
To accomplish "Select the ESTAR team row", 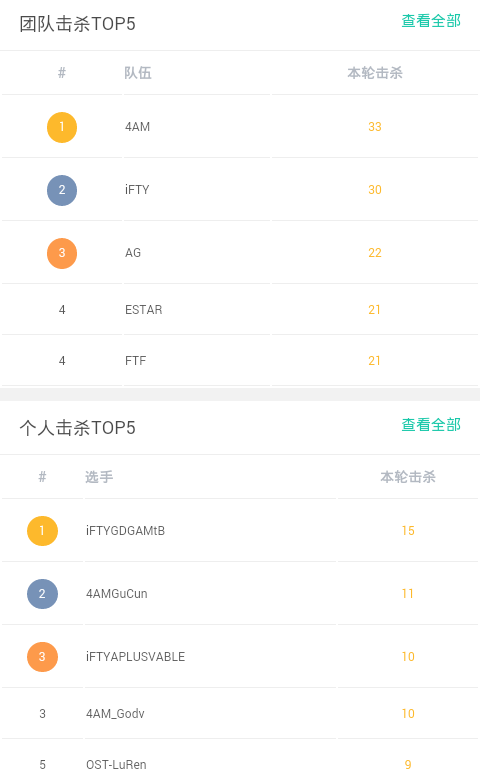I will 240,310.
